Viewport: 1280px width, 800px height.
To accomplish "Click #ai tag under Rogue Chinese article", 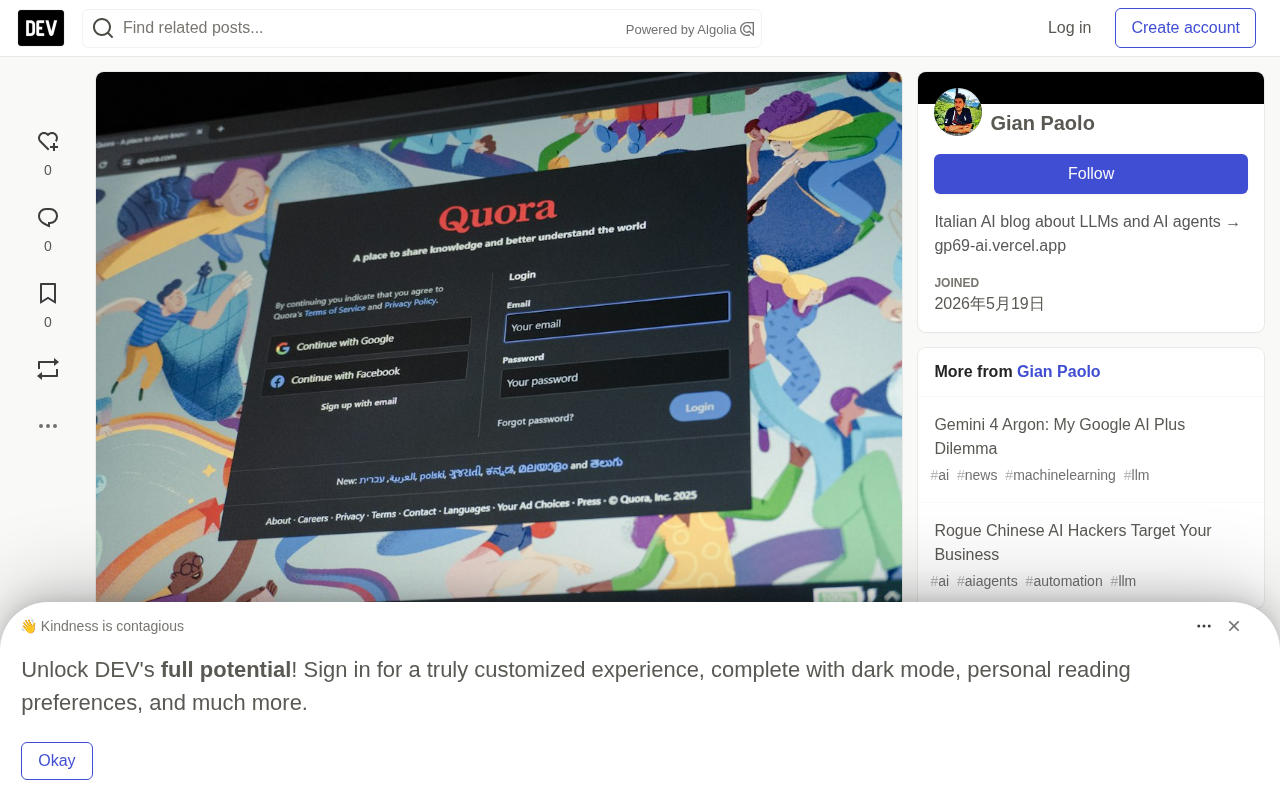I will 940,581.
